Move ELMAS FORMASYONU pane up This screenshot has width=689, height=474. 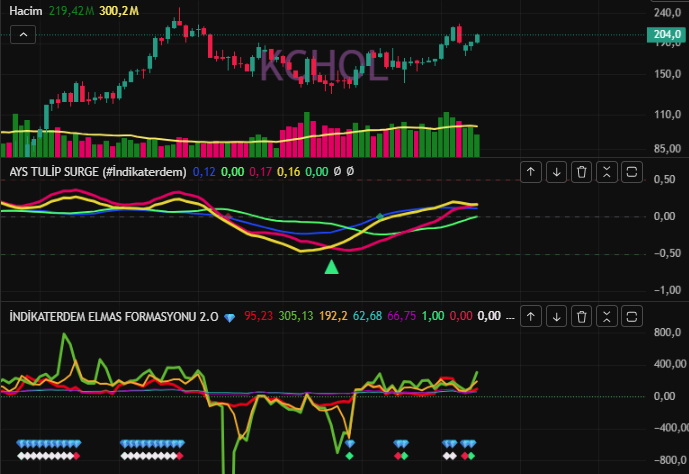(x=531, y=316)
